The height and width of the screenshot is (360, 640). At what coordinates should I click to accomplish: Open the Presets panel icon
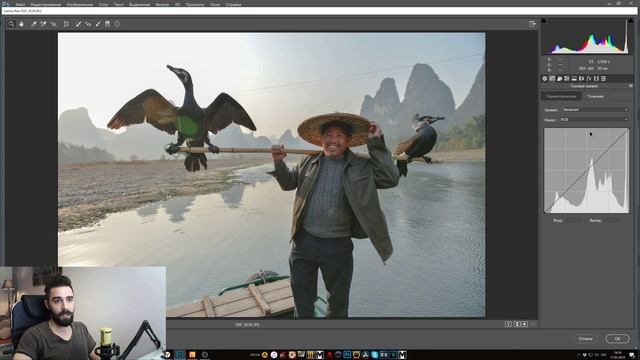[x=604, y=78]
